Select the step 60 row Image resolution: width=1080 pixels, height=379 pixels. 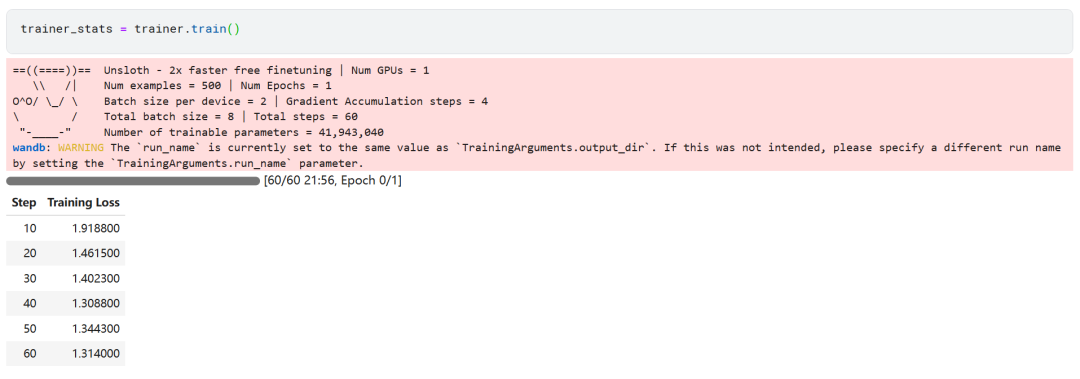(x=65, y=353)
